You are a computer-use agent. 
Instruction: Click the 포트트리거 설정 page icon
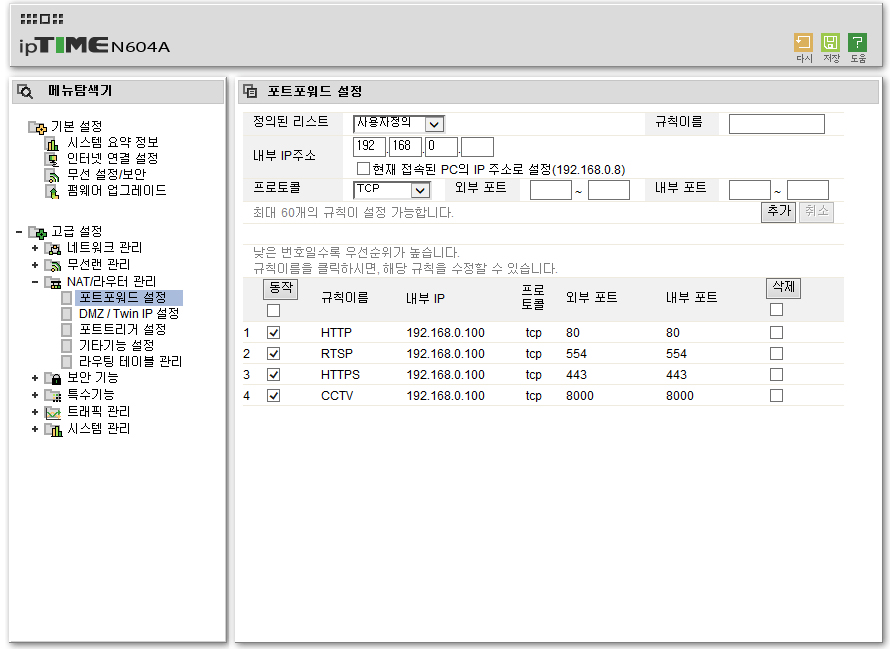pyautogui.click(x=67, y=330)
